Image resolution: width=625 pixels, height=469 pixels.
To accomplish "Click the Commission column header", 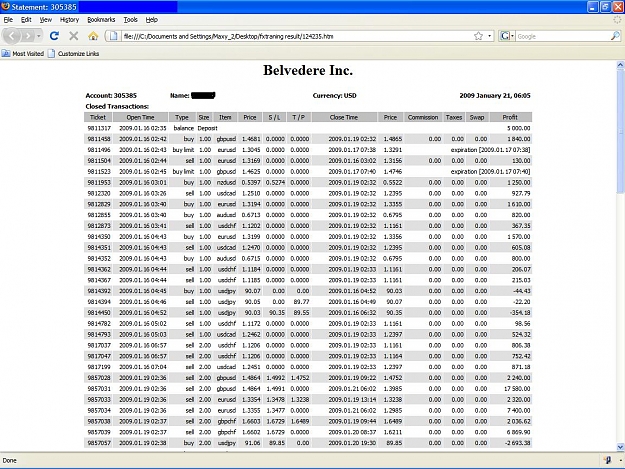I will tap(423, 117).
